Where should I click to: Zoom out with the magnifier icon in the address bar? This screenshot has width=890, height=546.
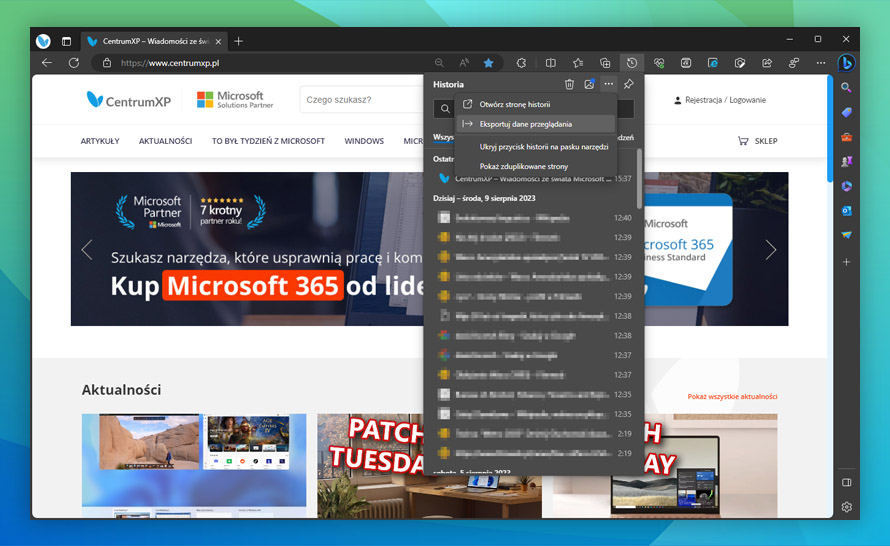pos(439,63)
